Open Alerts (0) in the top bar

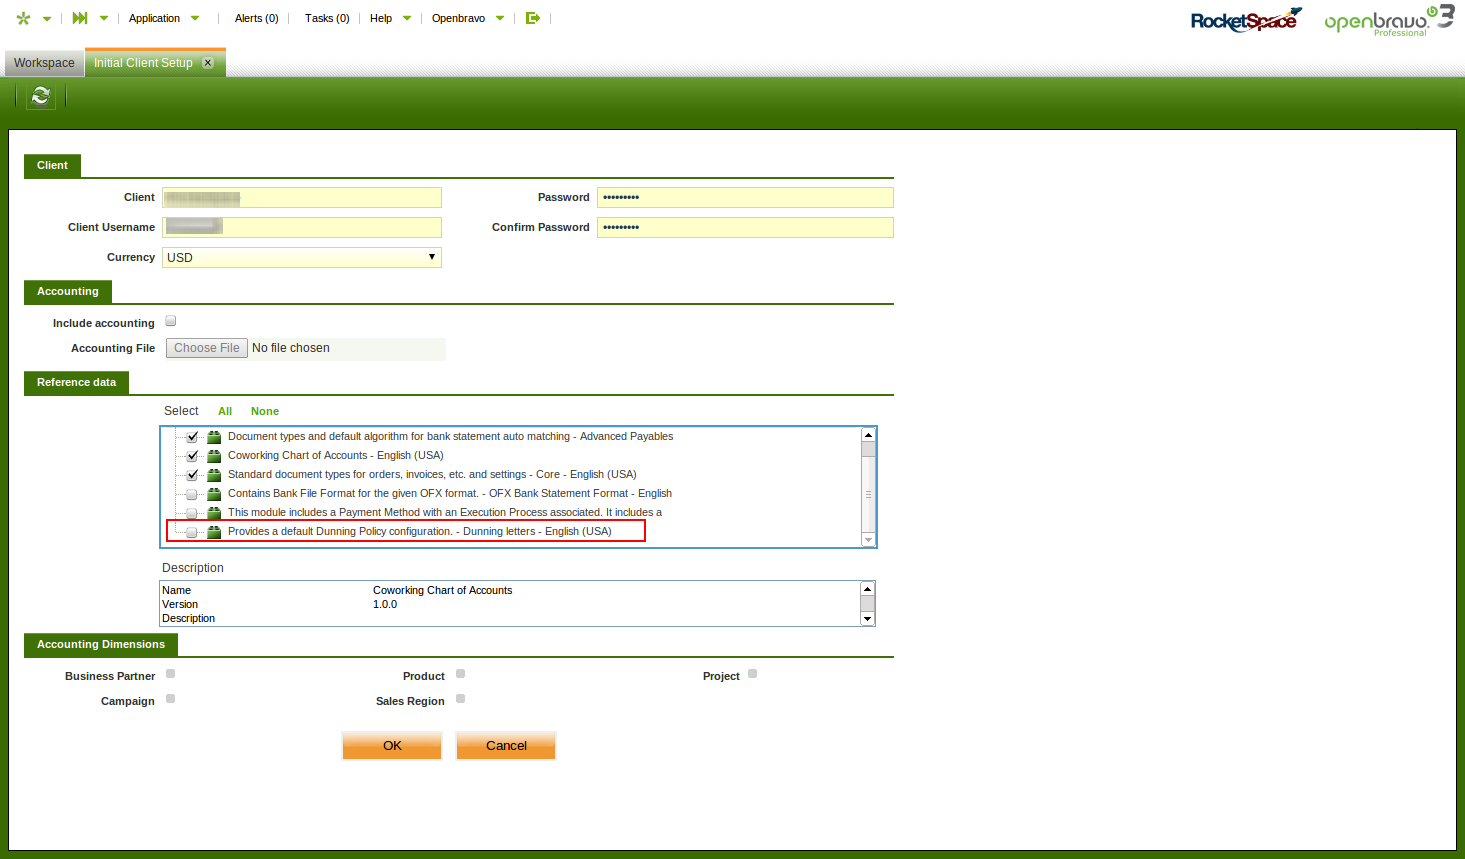pos(256,18)
